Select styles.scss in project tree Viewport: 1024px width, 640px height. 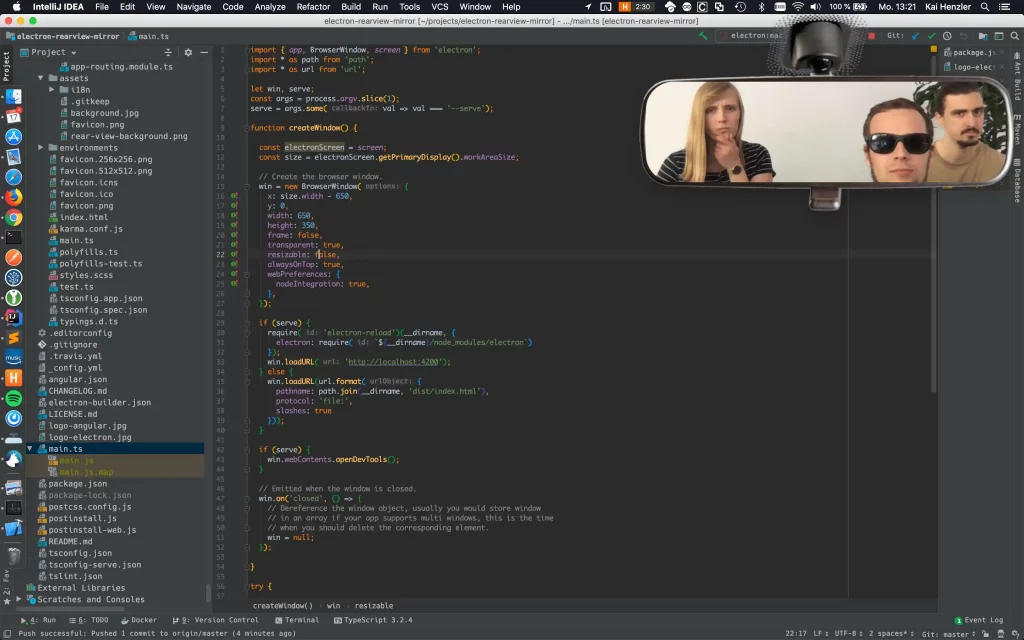tap(86, 276)
